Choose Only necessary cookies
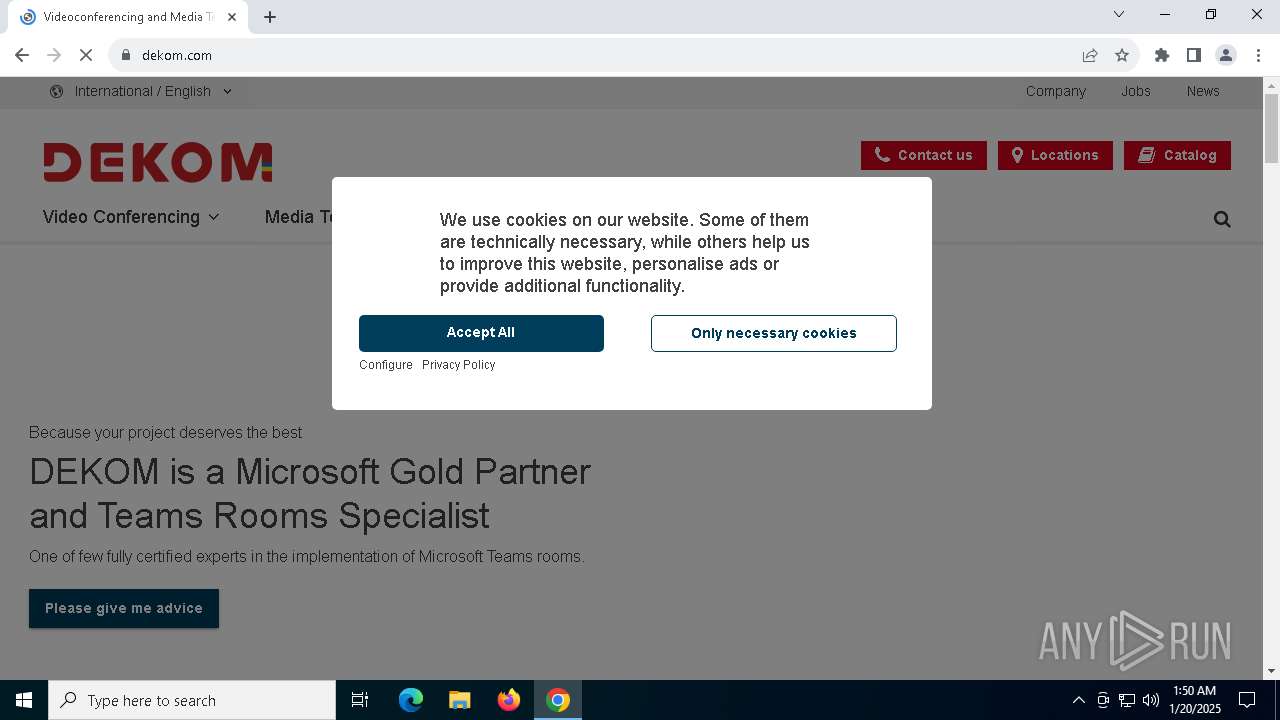Viewport: 1280px width, 720px height. point(774,333)
